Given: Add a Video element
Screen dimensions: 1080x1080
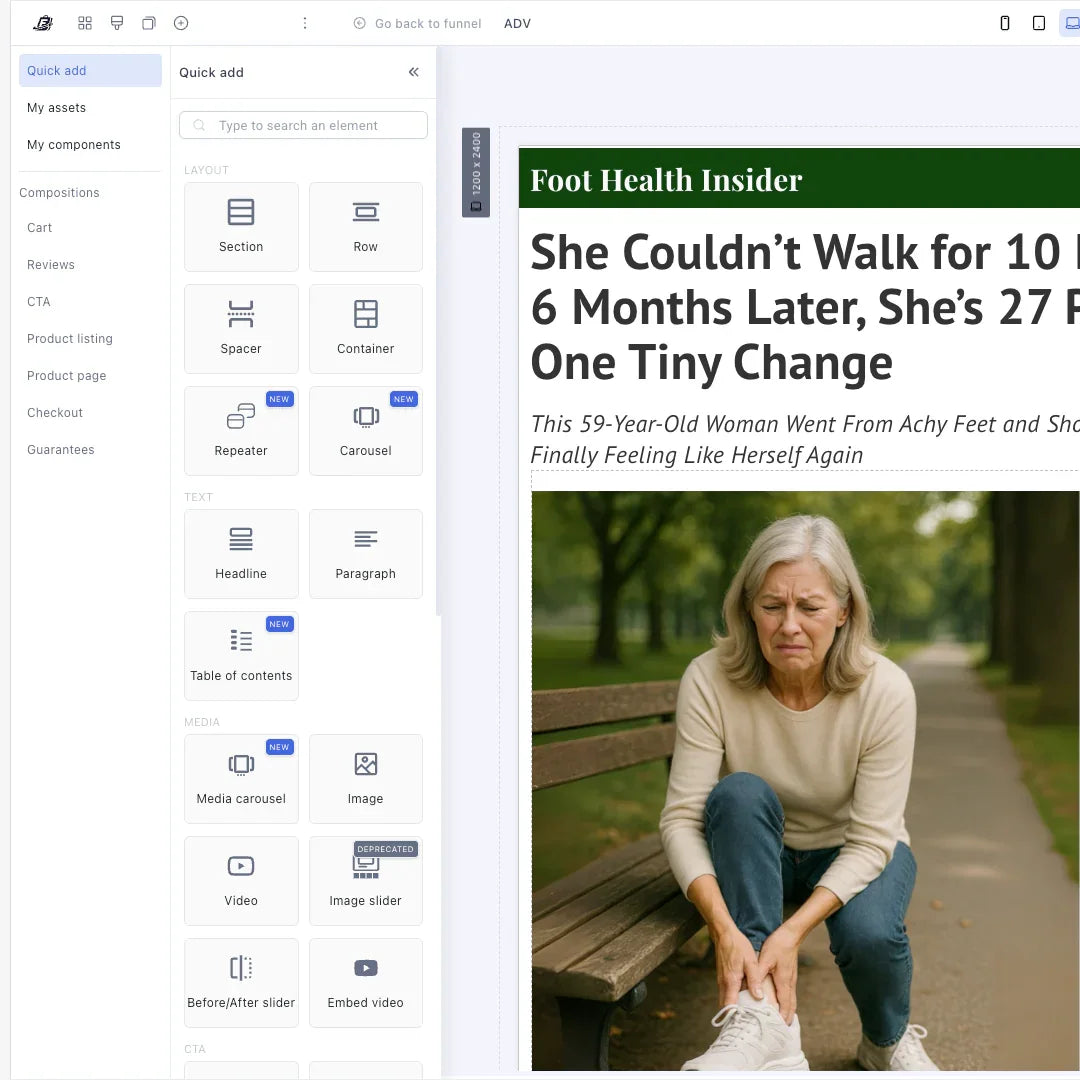Looking at the screenshot, I should tap(241, 881).
